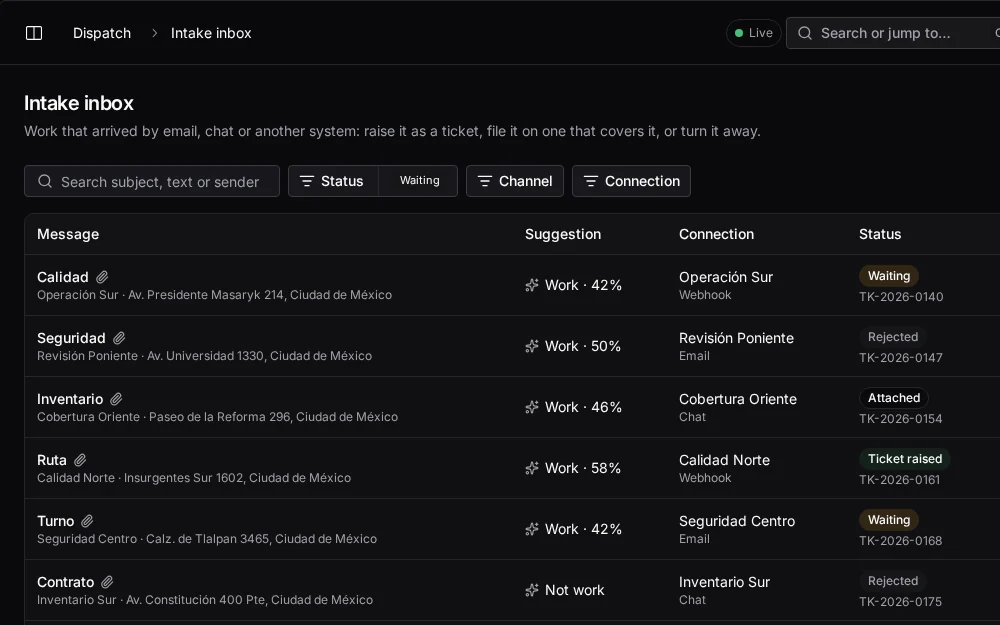This screenshot has width=1000, height=625.
Task: Open the Channel filter dropdown
Action: point(515,181)
